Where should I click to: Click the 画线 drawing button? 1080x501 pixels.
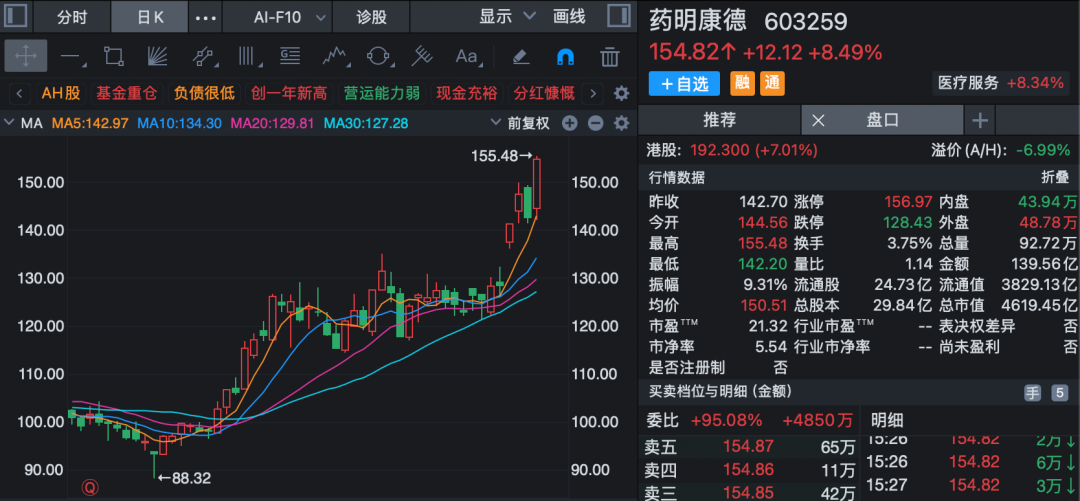[569, 17]
